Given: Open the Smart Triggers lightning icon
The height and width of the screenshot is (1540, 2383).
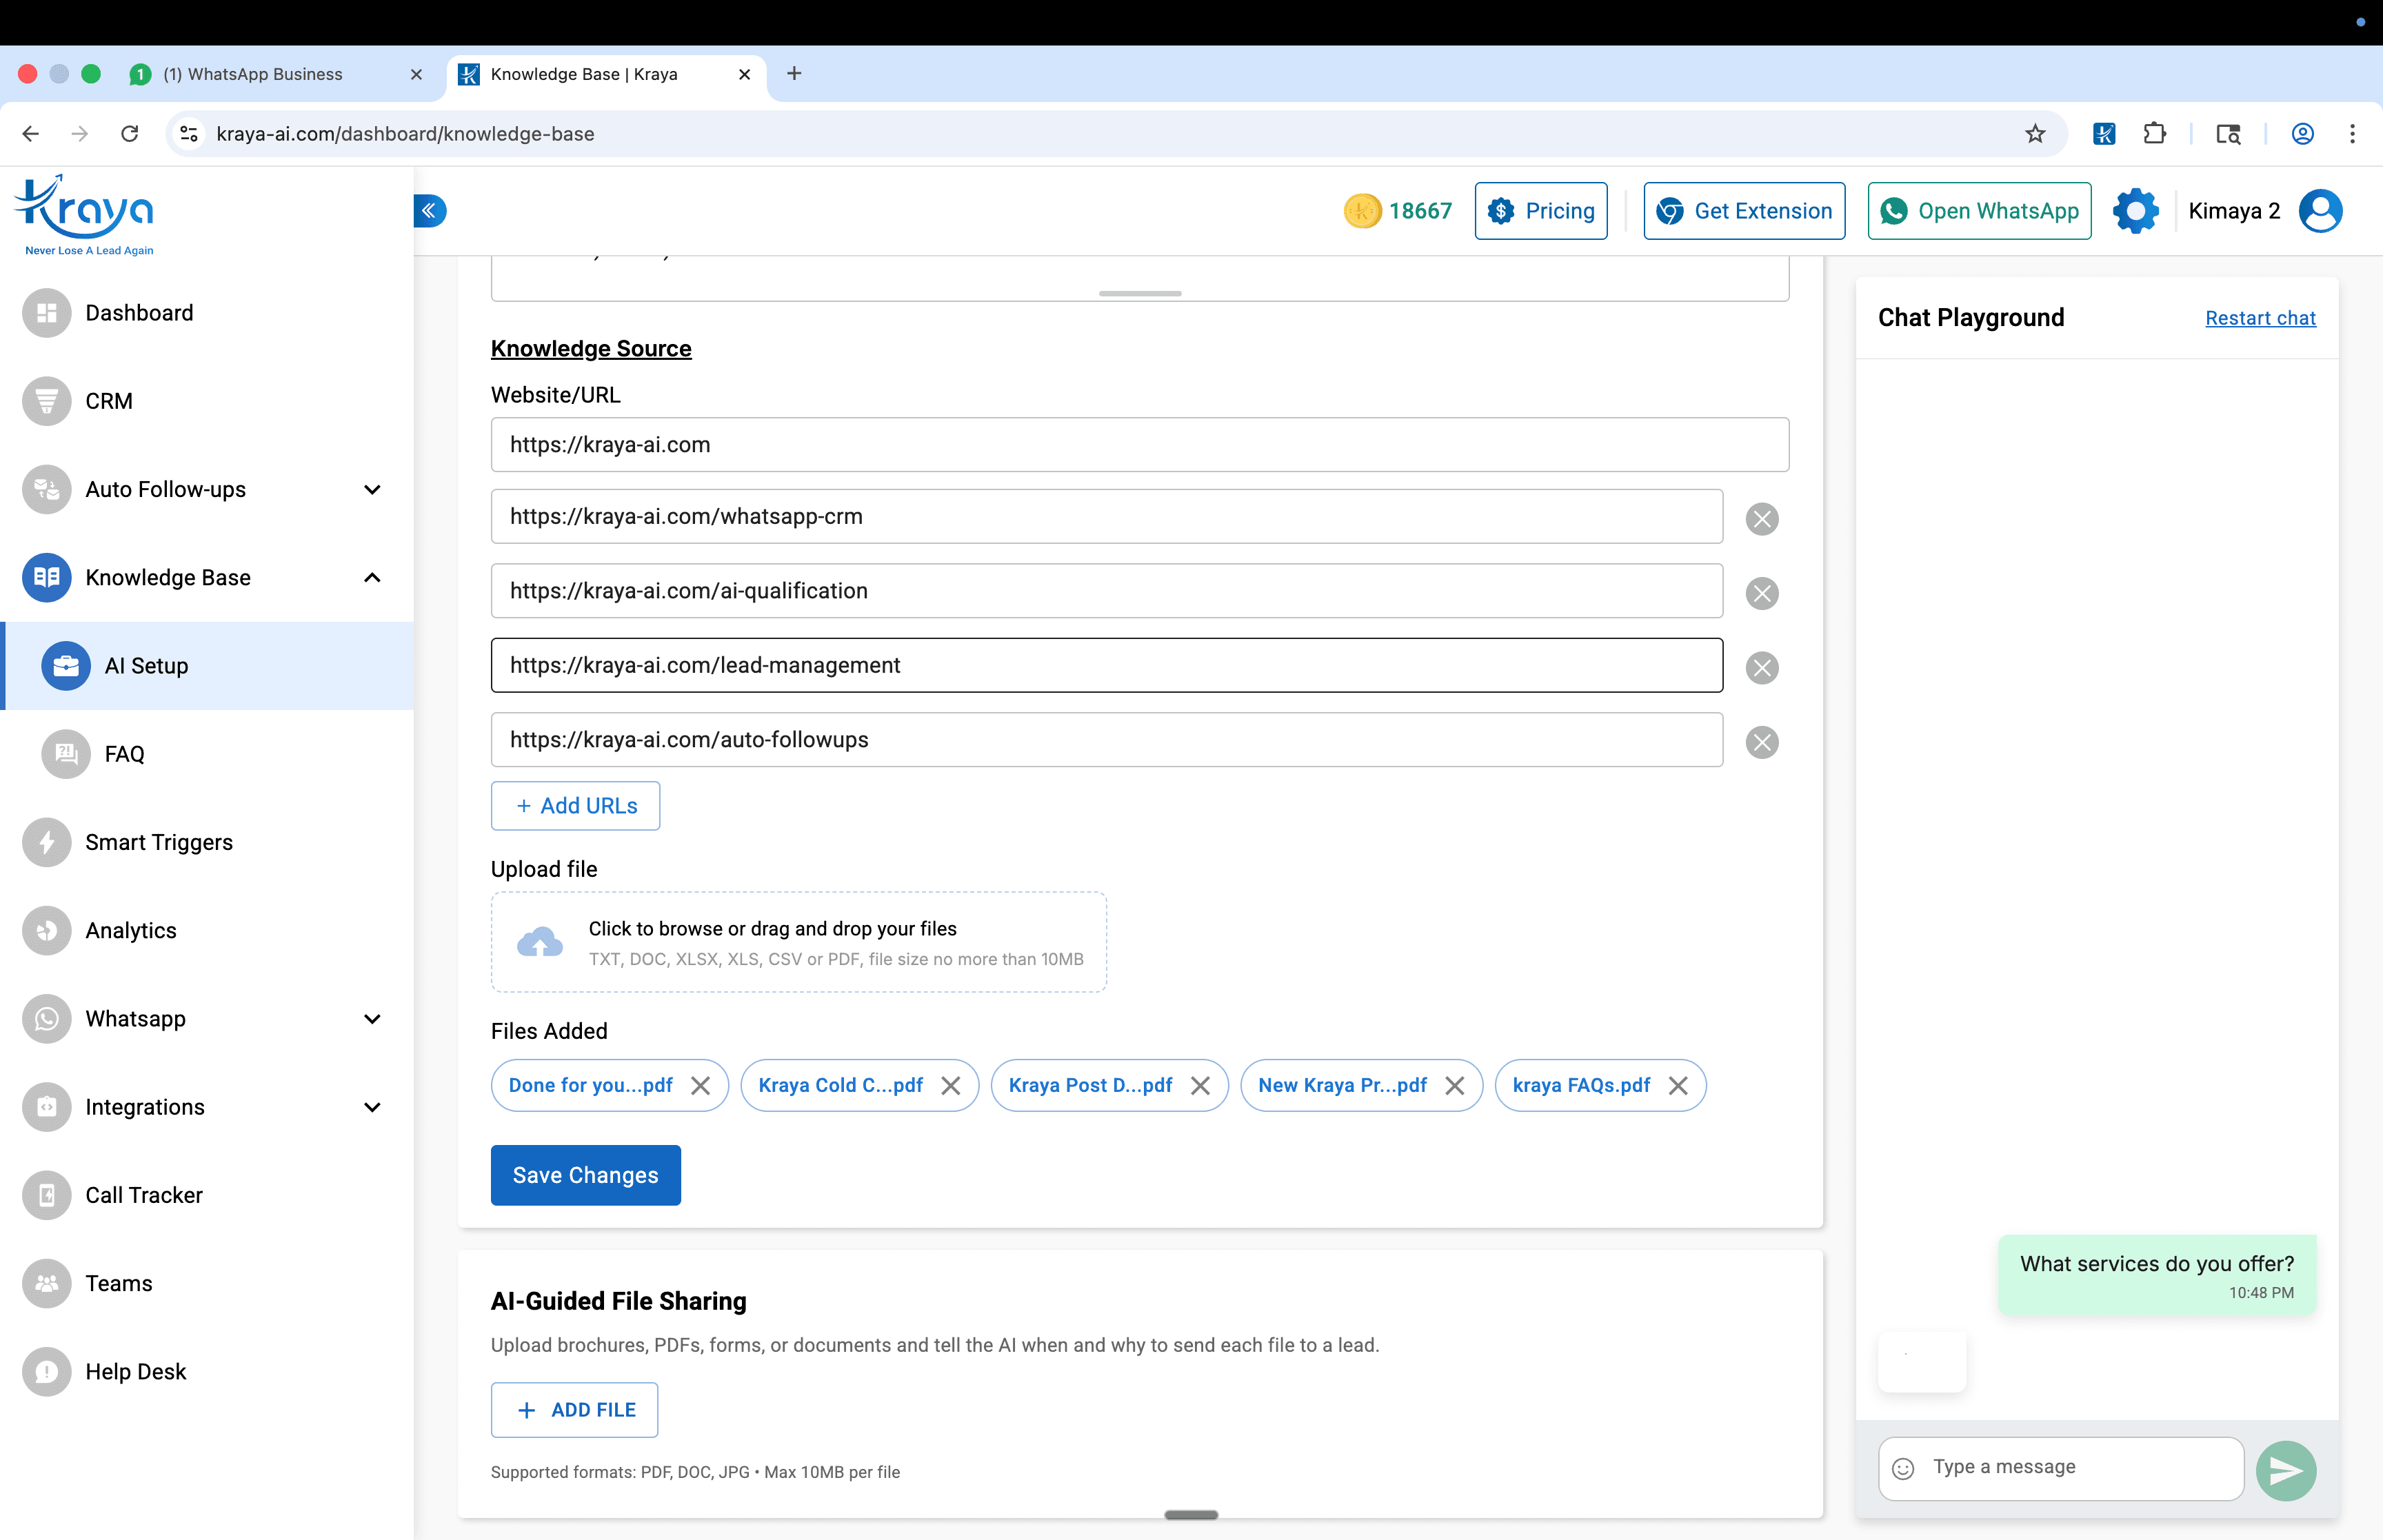Looking at the screenshot, I should point(46,842).
